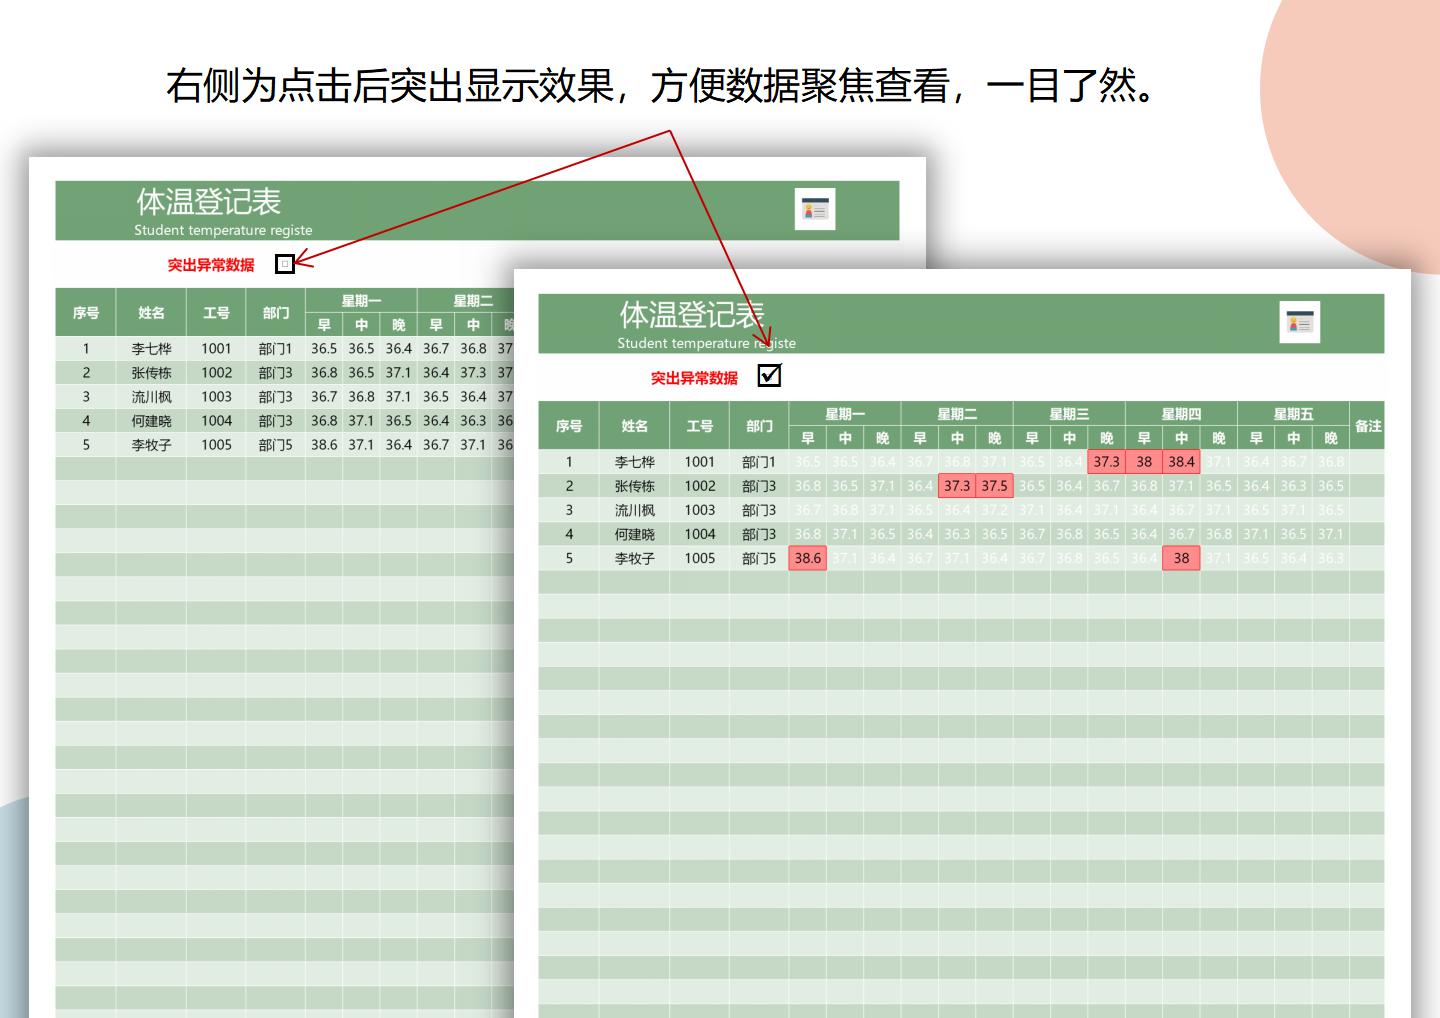
Task: Click highlighted 38 cell in 李七桦 row
Action: pyautogui.click(x=1144, y=462)
